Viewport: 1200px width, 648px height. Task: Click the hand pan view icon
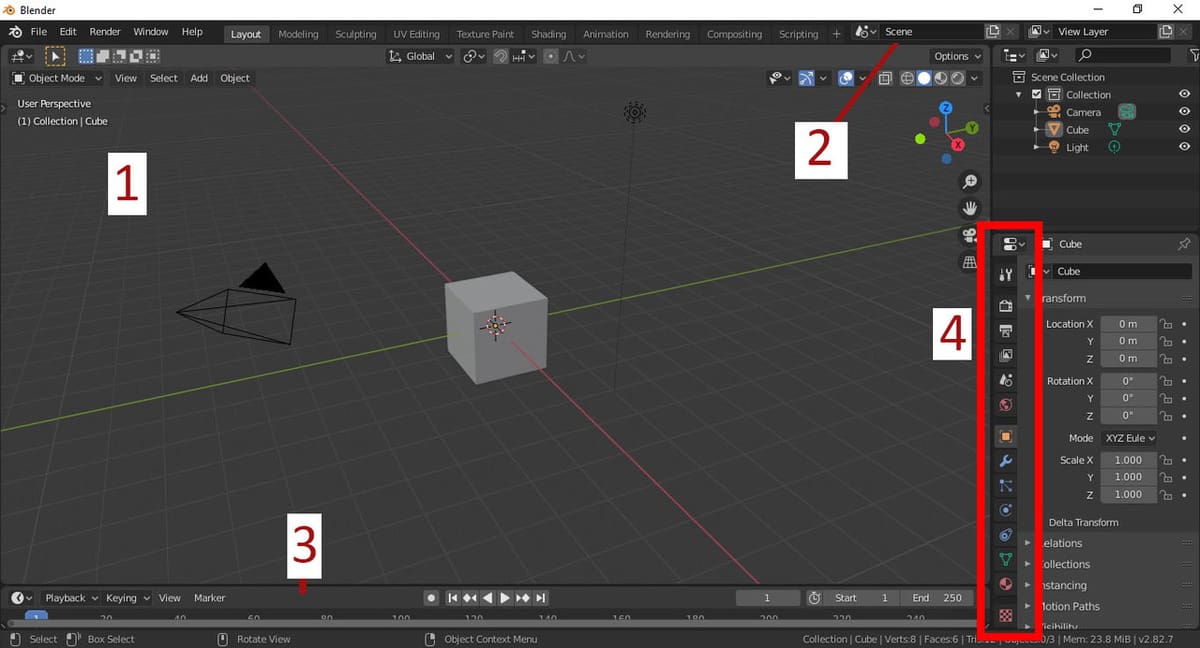969,208
